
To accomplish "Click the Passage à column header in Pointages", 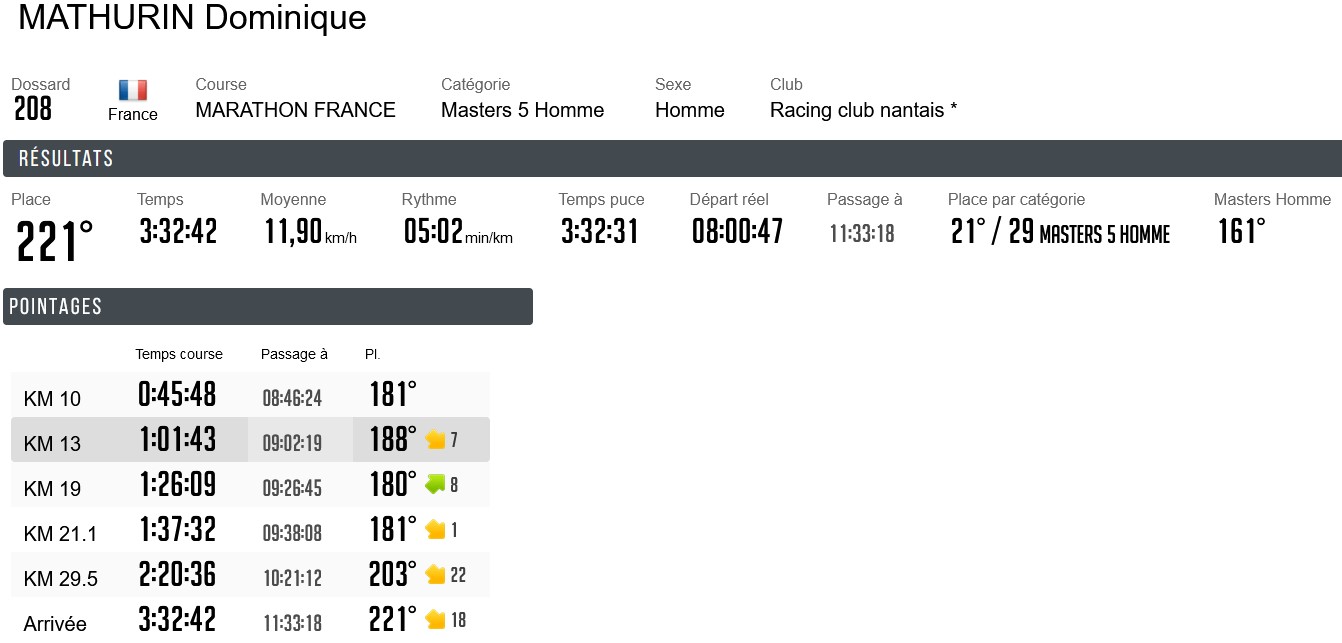I will [x=294, y=354].
